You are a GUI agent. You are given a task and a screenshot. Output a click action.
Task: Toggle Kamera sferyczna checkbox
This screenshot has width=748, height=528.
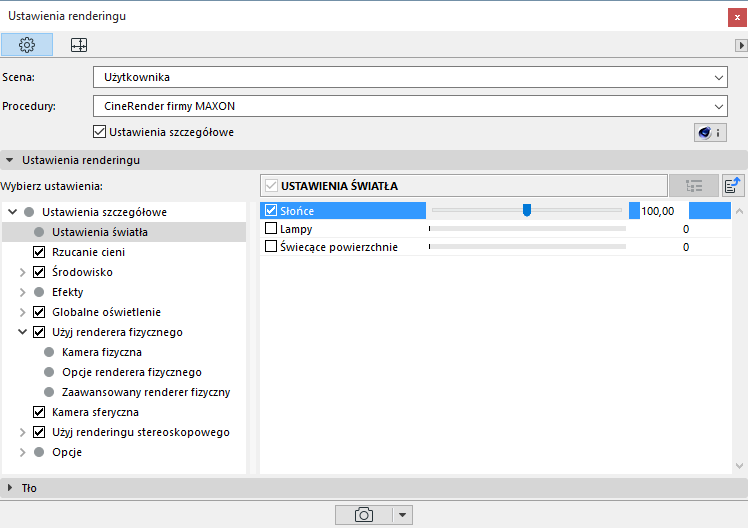(x=39, y=412)
